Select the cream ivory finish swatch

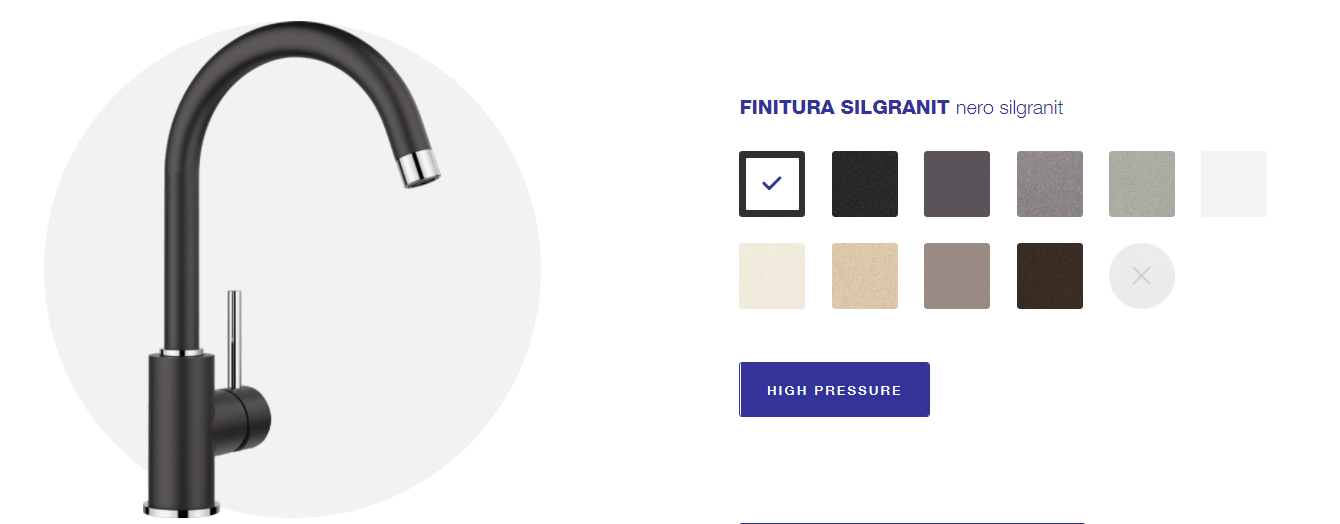pos(772,276)
